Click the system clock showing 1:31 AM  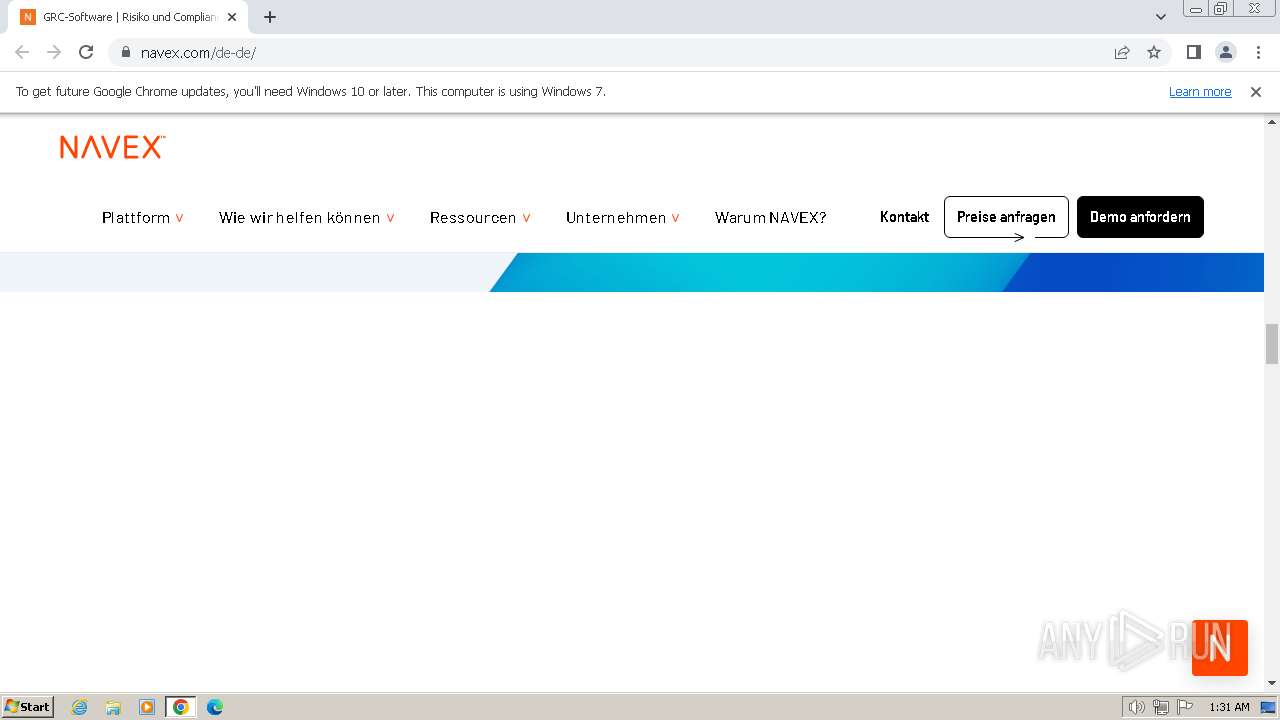click(x=1229, y=707)
